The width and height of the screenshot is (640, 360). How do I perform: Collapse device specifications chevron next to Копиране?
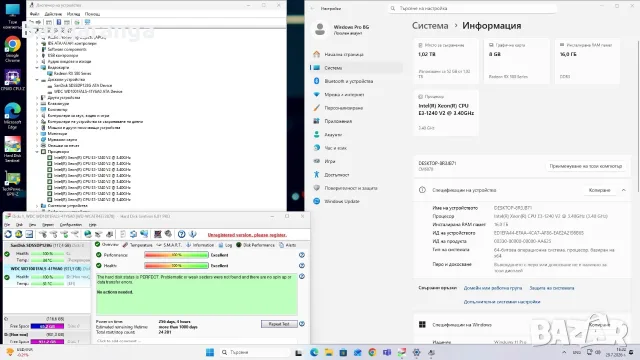point(624,190)
